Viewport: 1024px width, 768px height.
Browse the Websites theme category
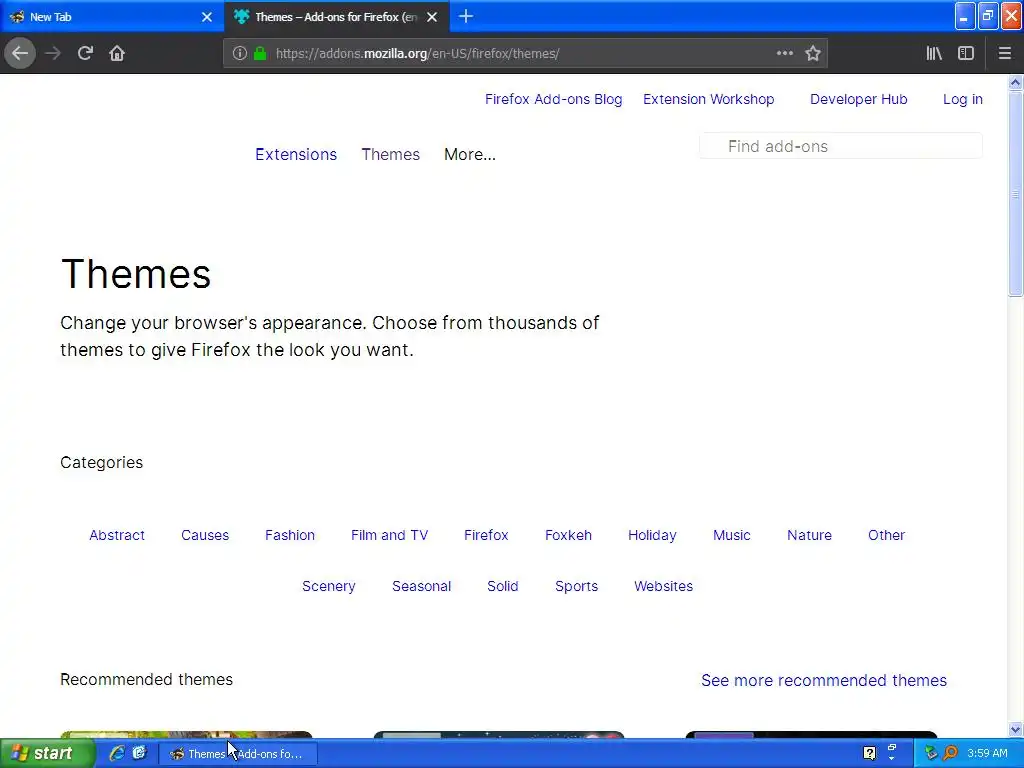click(x=663, y=586)
